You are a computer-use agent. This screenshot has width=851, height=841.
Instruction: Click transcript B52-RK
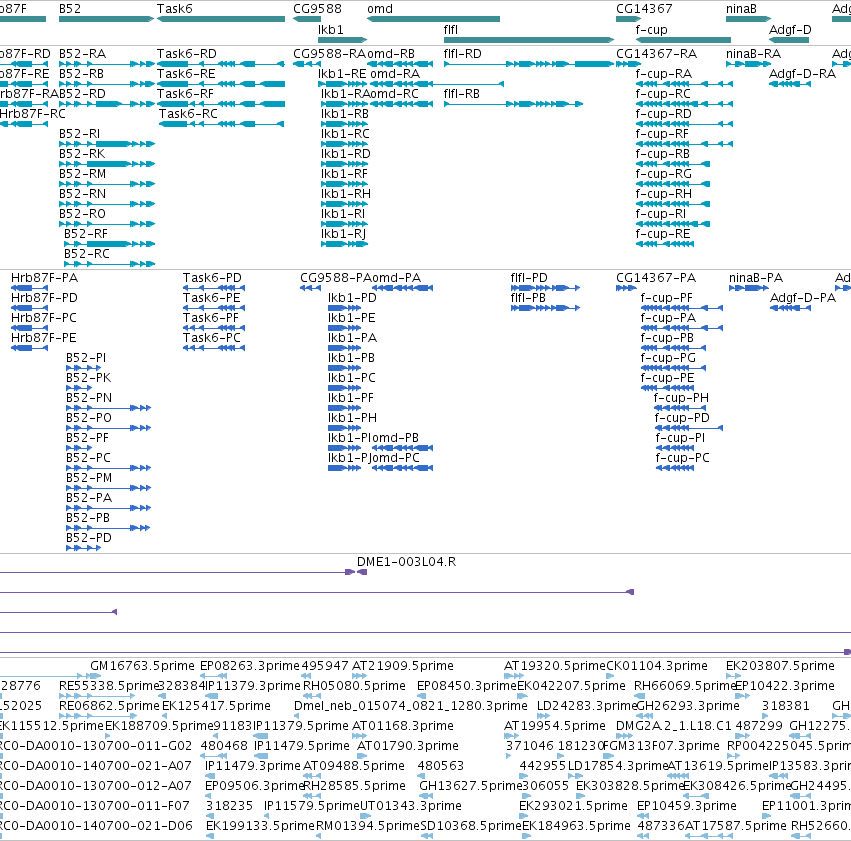[82, 154]
